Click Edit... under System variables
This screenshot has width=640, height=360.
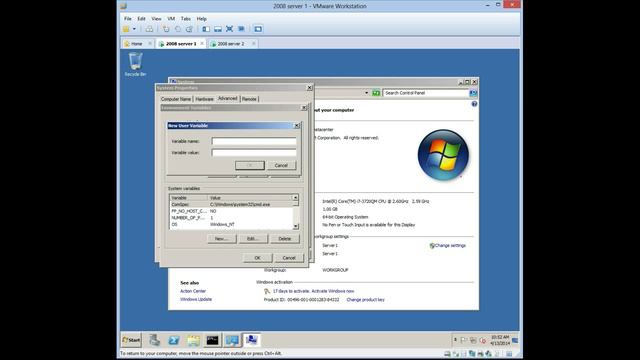pos(253,239)
